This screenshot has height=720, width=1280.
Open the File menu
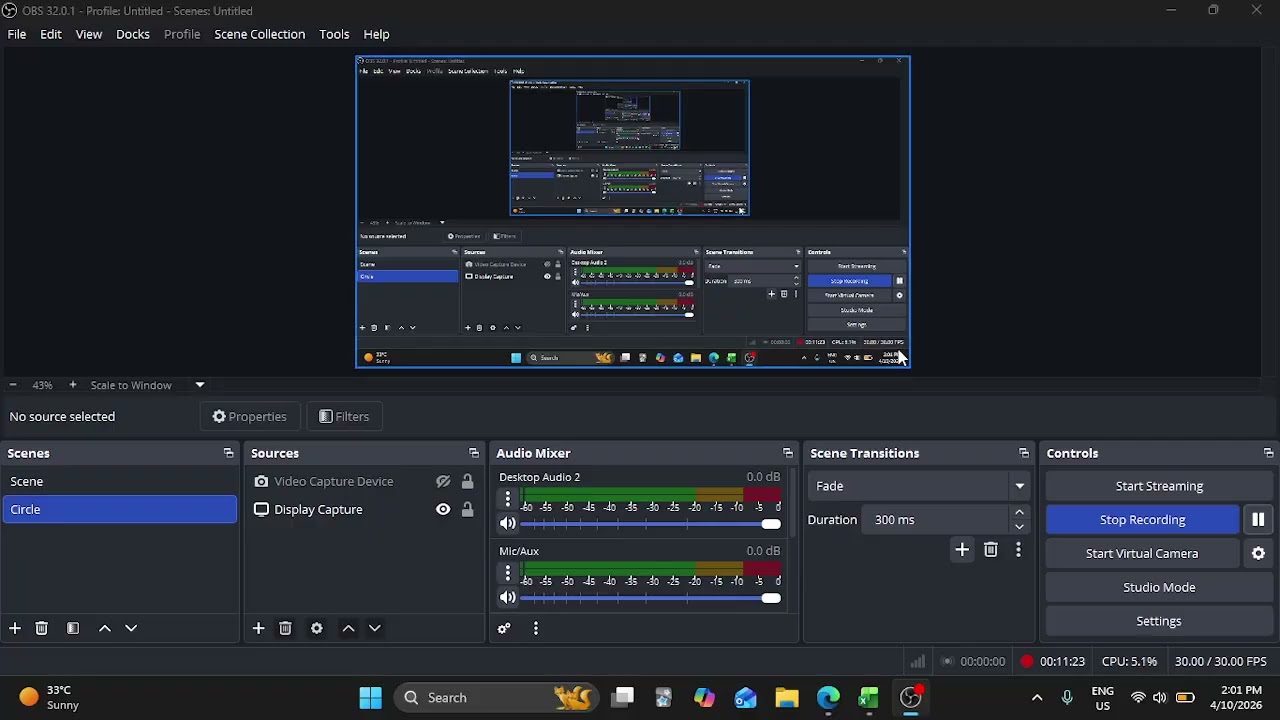click(17, 34)
